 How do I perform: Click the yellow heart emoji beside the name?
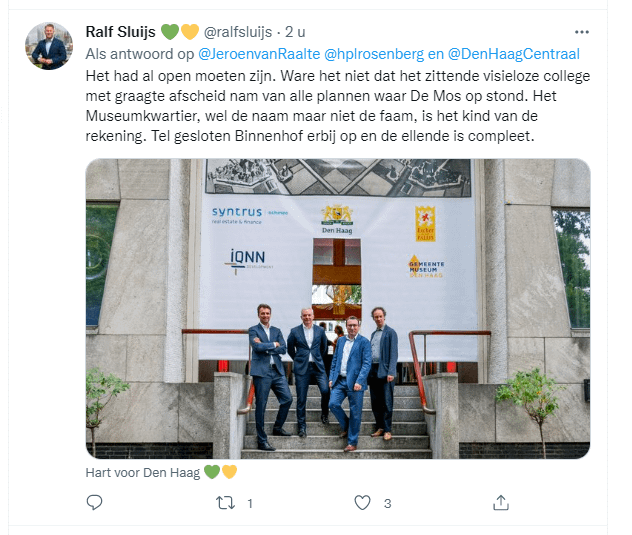189,32
